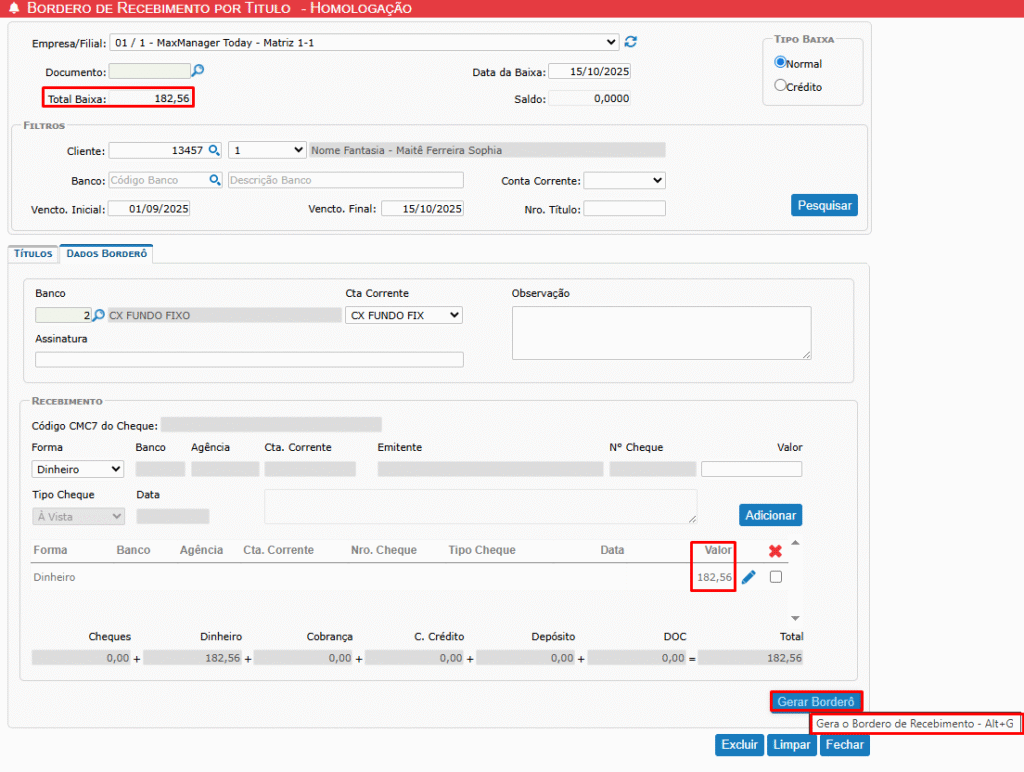Check the Dinheiro row checkbox
Viewport: 1024px width, 772px height.
click(776, 577)
